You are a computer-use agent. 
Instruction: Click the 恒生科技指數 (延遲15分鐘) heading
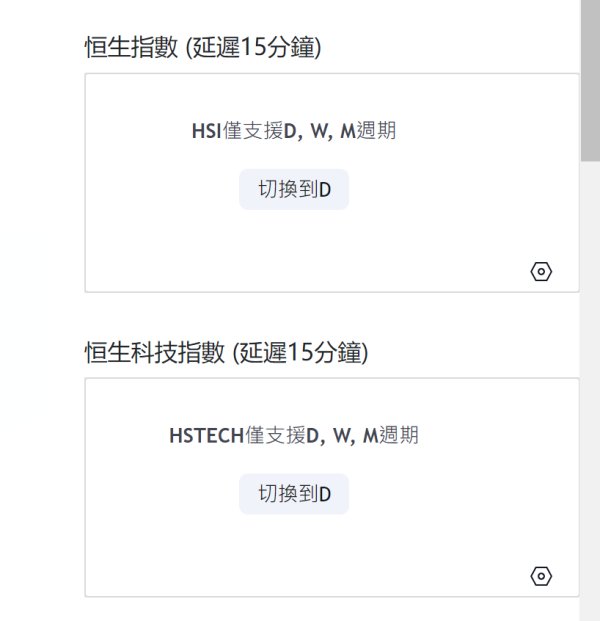click(x=227, y=352)
